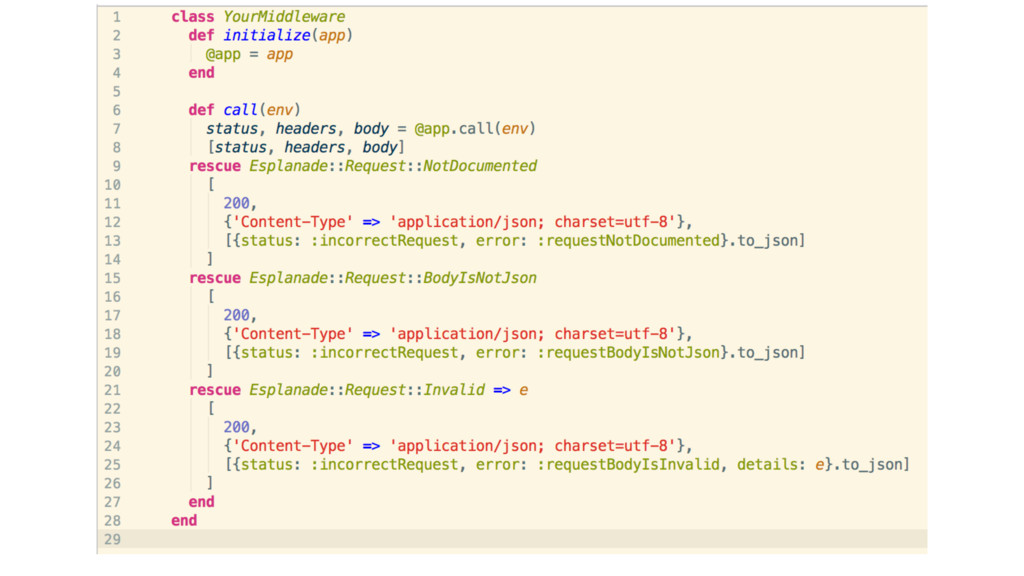
Task: Click the 'def' keyword on line 2
Action: click(201, 35)
